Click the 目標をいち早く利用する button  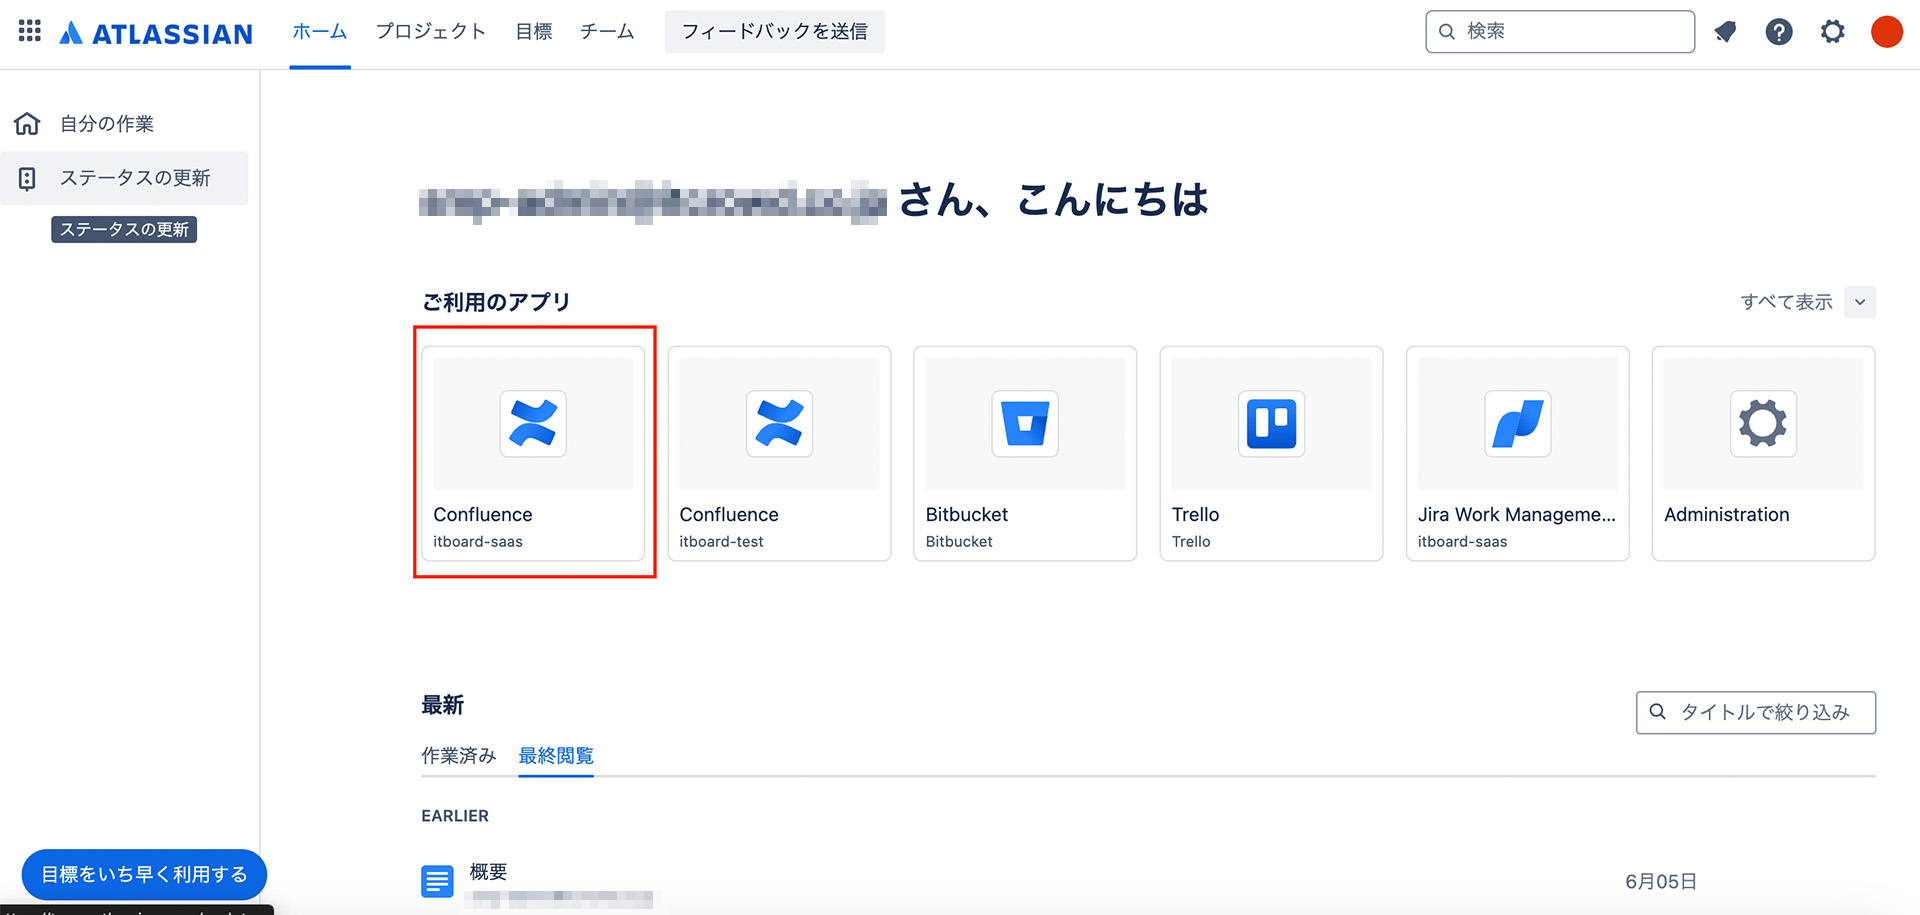[x=144, y=874]
